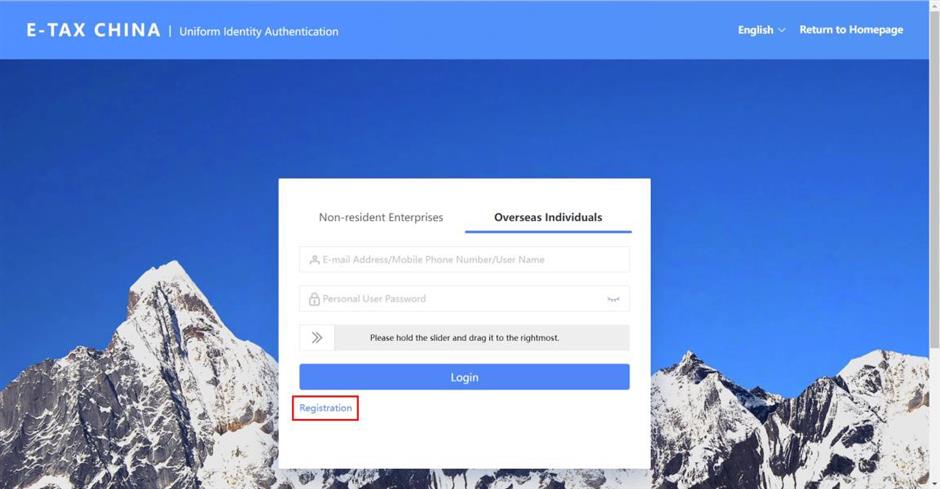Focus the E-mail Address/Mobile Phone Number field
This screenshot has width=940, height=489.
click(465, 259)
